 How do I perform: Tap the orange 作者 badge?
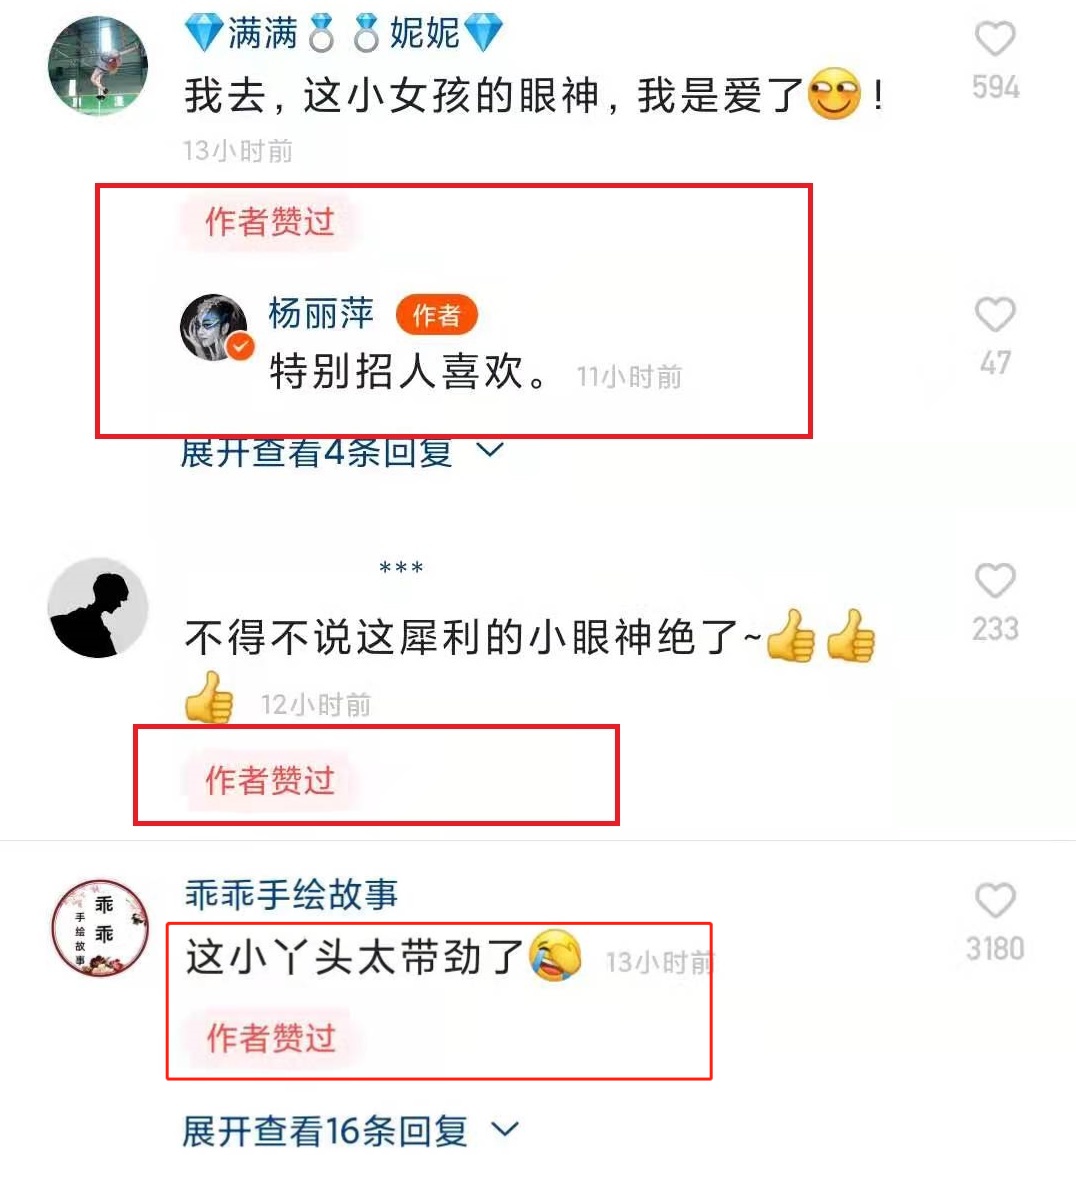pyautogui.click(x=437, y=315)
